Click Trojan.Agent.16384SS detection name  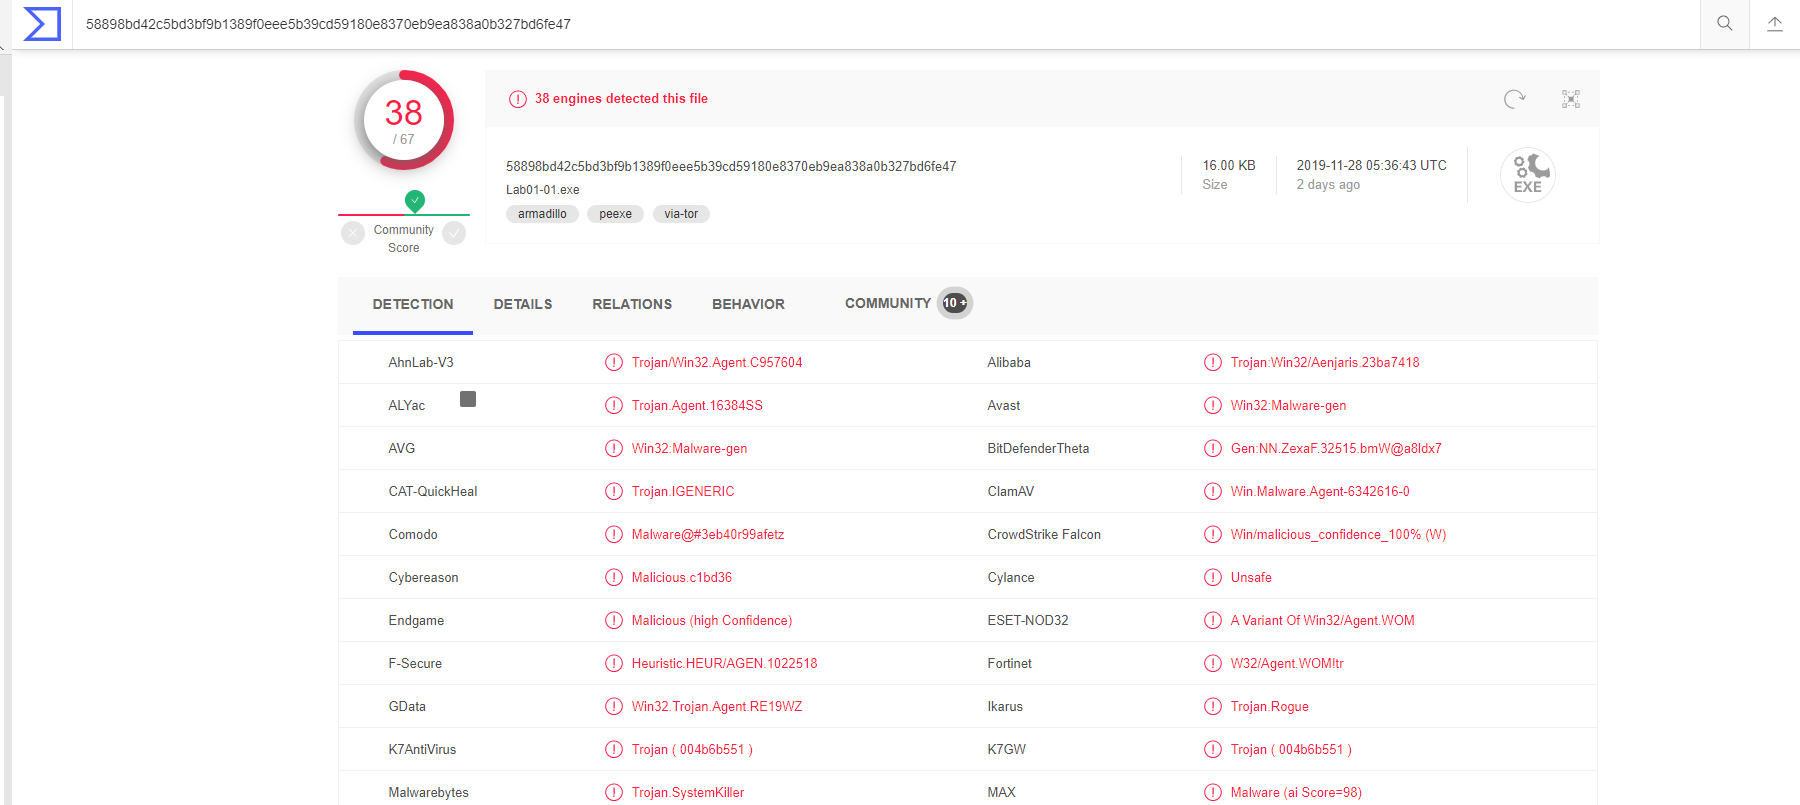pyautogui.click(x=697, y=405)
